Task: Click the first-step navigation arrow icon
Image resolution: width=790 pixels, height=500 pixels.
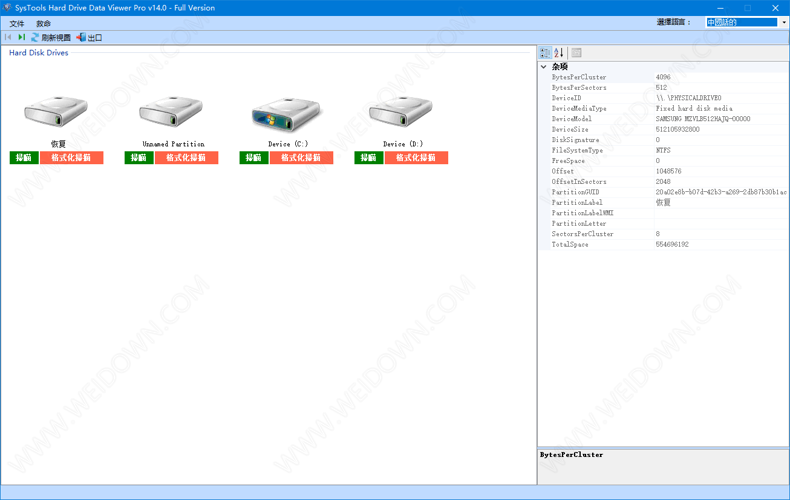Action: pos(8,37)
